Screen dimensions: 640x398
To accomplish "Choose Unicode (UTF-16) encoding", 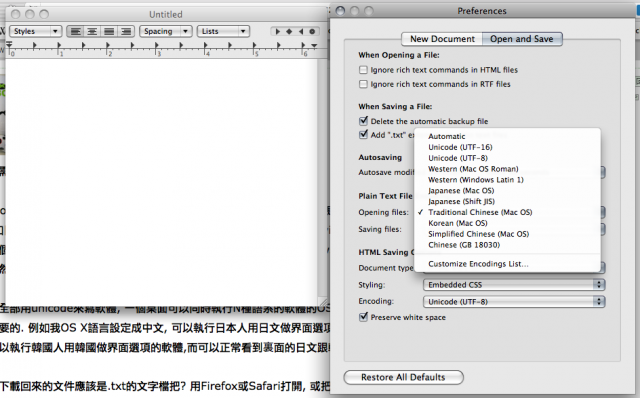I will (507, 147).
